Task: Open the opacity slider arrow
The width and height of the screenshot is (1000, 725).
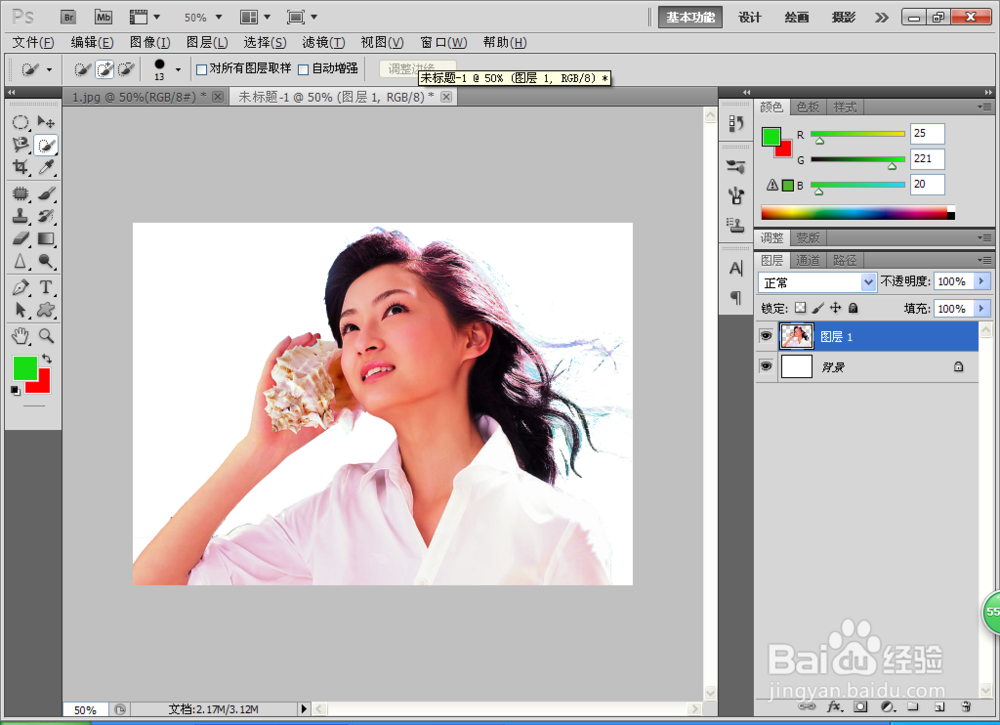Action: click(982, 281)
